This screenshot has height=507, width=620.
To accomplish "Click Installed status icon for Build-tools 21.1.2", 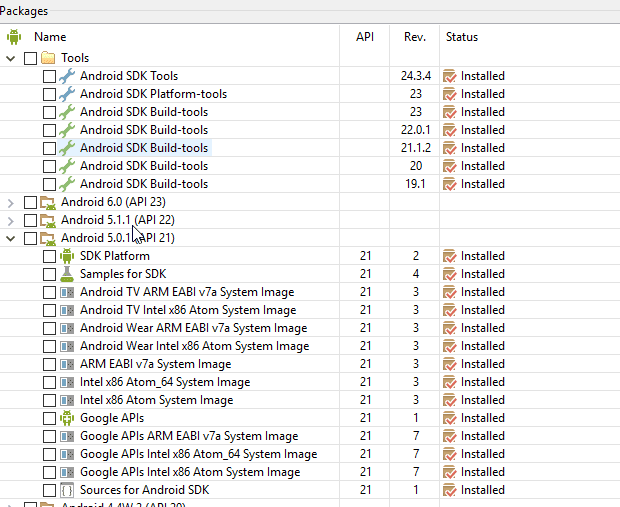I will (x=450, y=148).
